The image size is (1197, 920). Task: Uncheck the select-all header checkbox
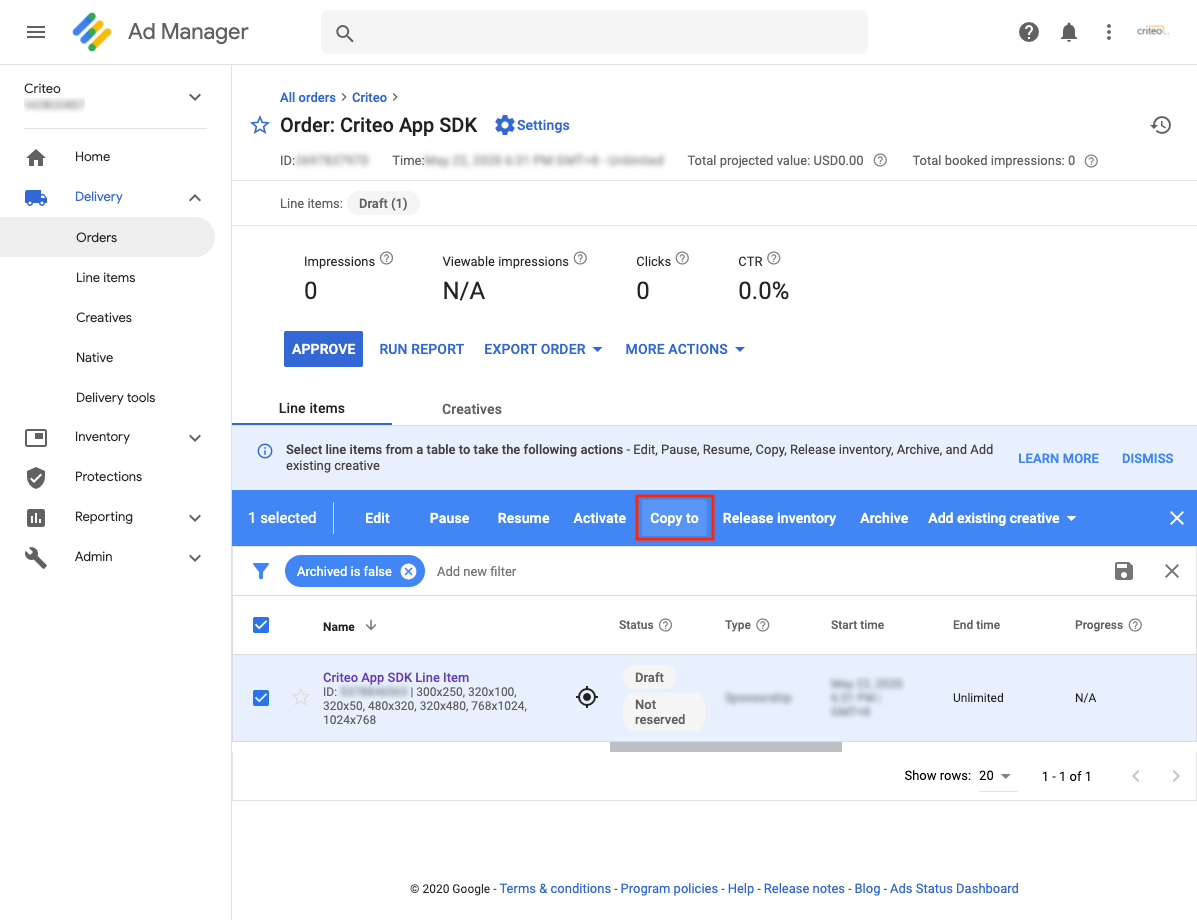pos(261,625)
